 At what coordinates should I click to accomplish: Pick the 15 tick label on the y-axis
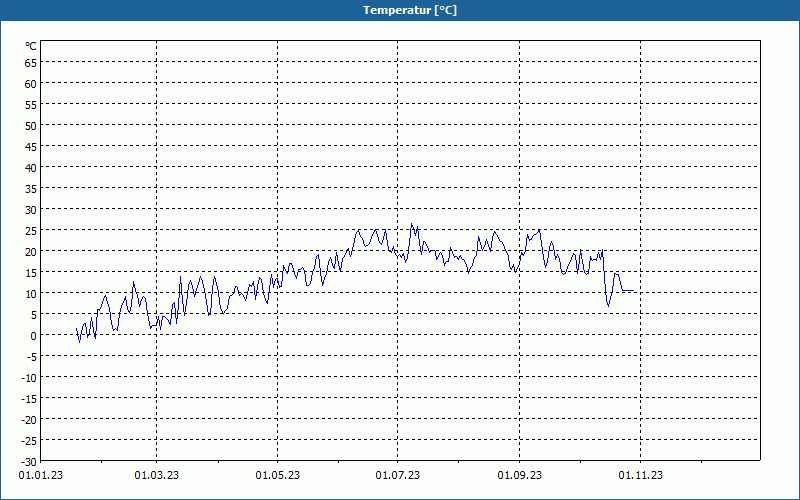click(31, 272)
